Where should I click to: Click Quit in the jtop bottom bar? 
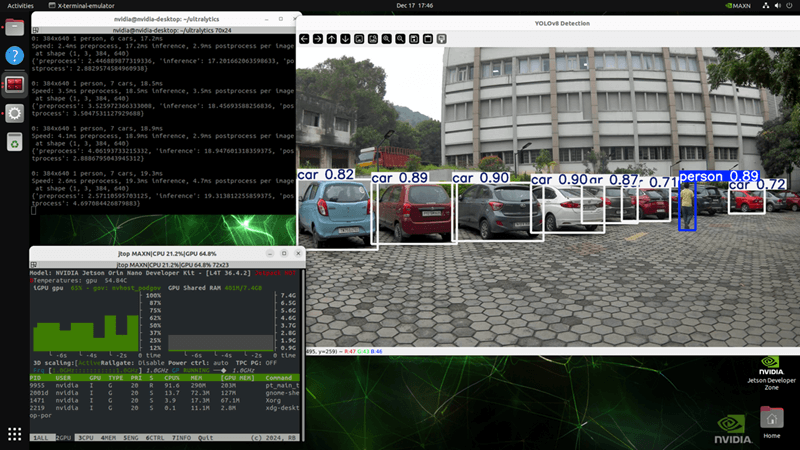(x=204, y=438)
